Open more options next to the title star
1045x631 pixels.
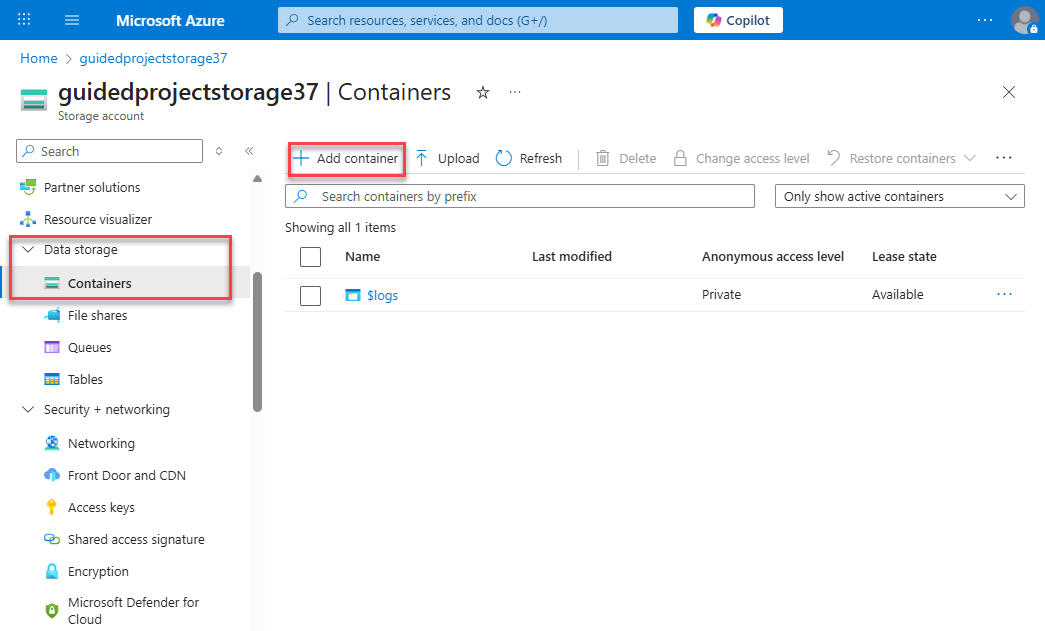515,92
